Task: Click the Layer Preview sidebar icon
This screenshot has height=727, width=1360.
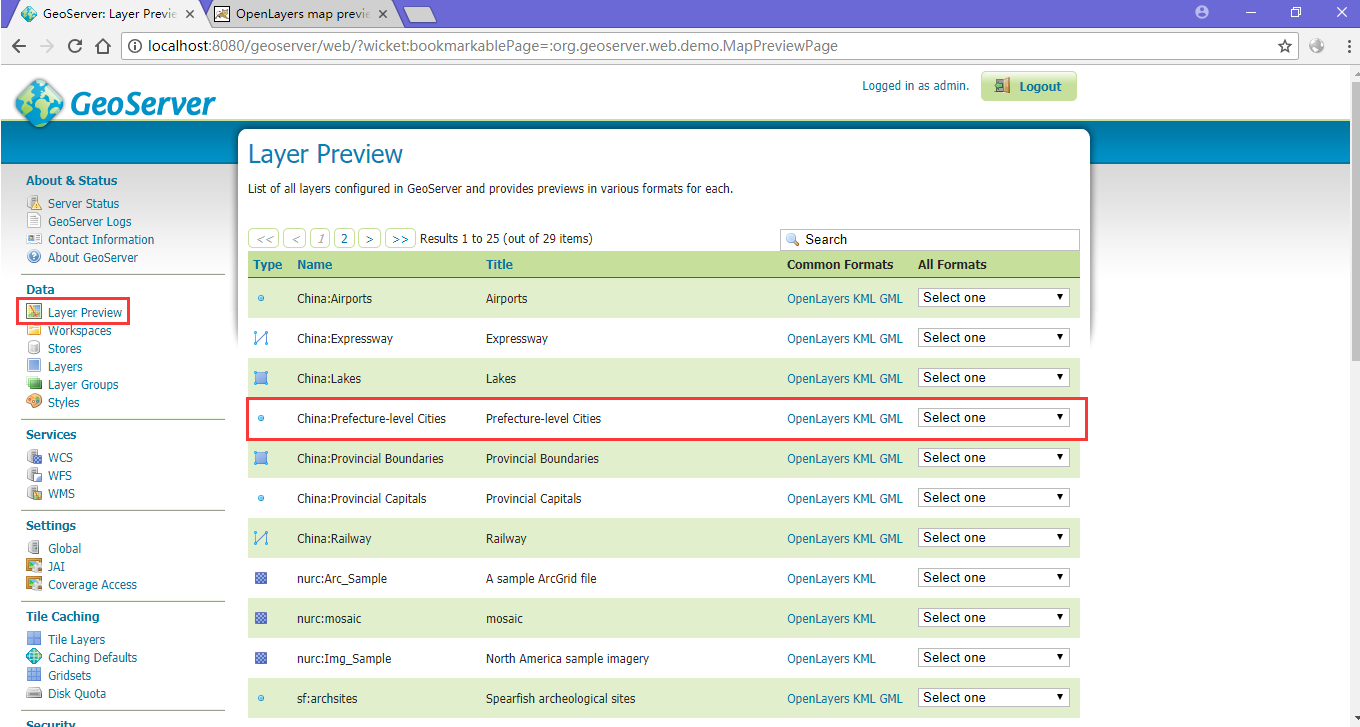Action: point(35,312)
